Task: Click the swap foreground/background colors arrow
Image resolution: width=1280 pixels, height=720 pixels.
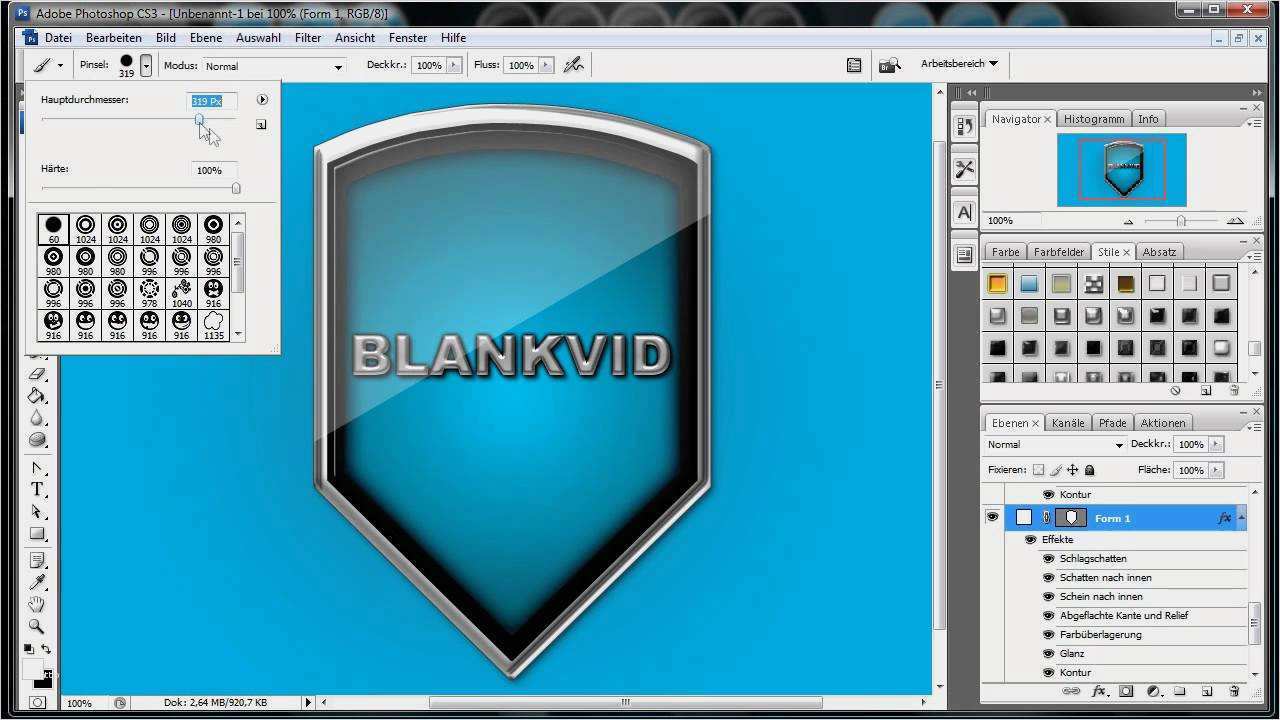Action: 46,650
